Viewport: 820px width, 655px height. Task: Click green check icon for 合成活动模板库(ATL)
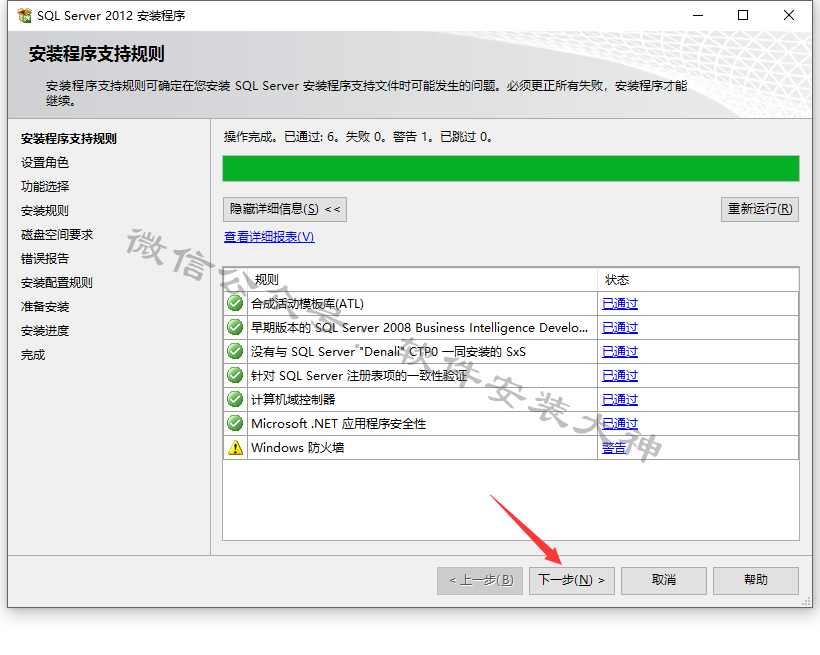[x=235, y=303]
